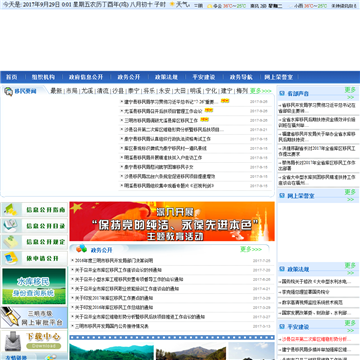Click the small icon before 平安建设 sidebar heading

pos(282,327)
